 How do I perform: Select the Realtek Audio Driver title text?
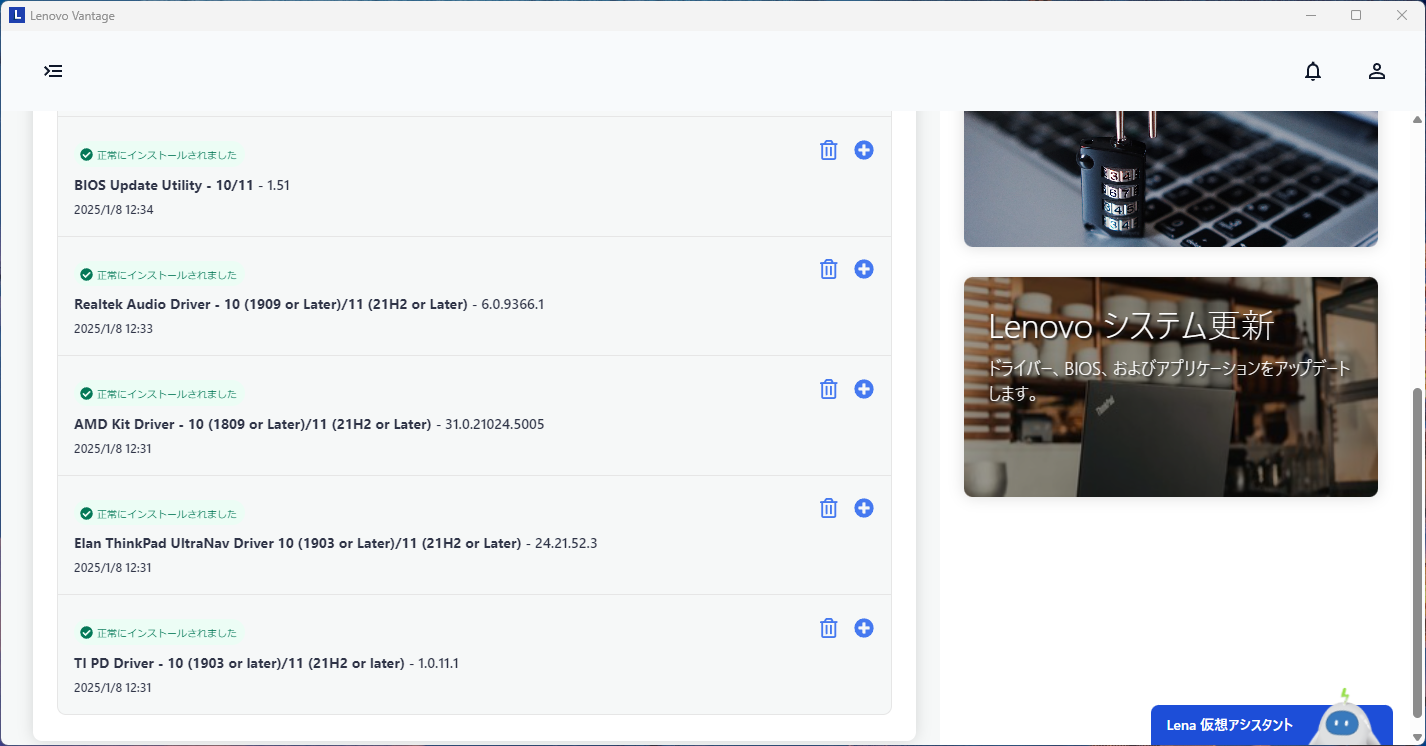pyautogui.click(x=271, y=304)
